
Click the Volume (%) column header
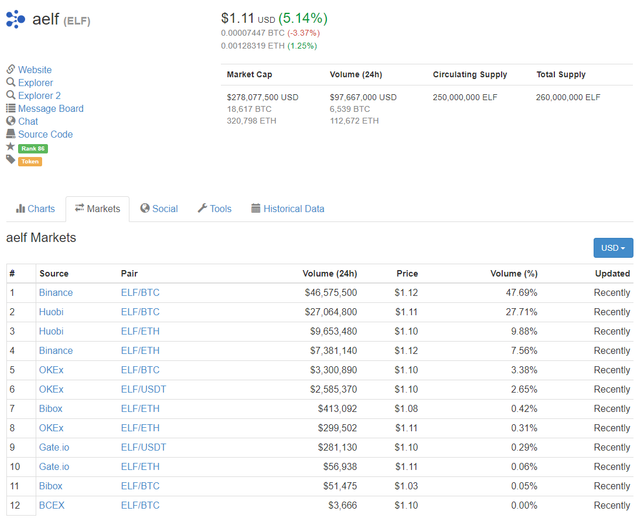pos(513,273)
